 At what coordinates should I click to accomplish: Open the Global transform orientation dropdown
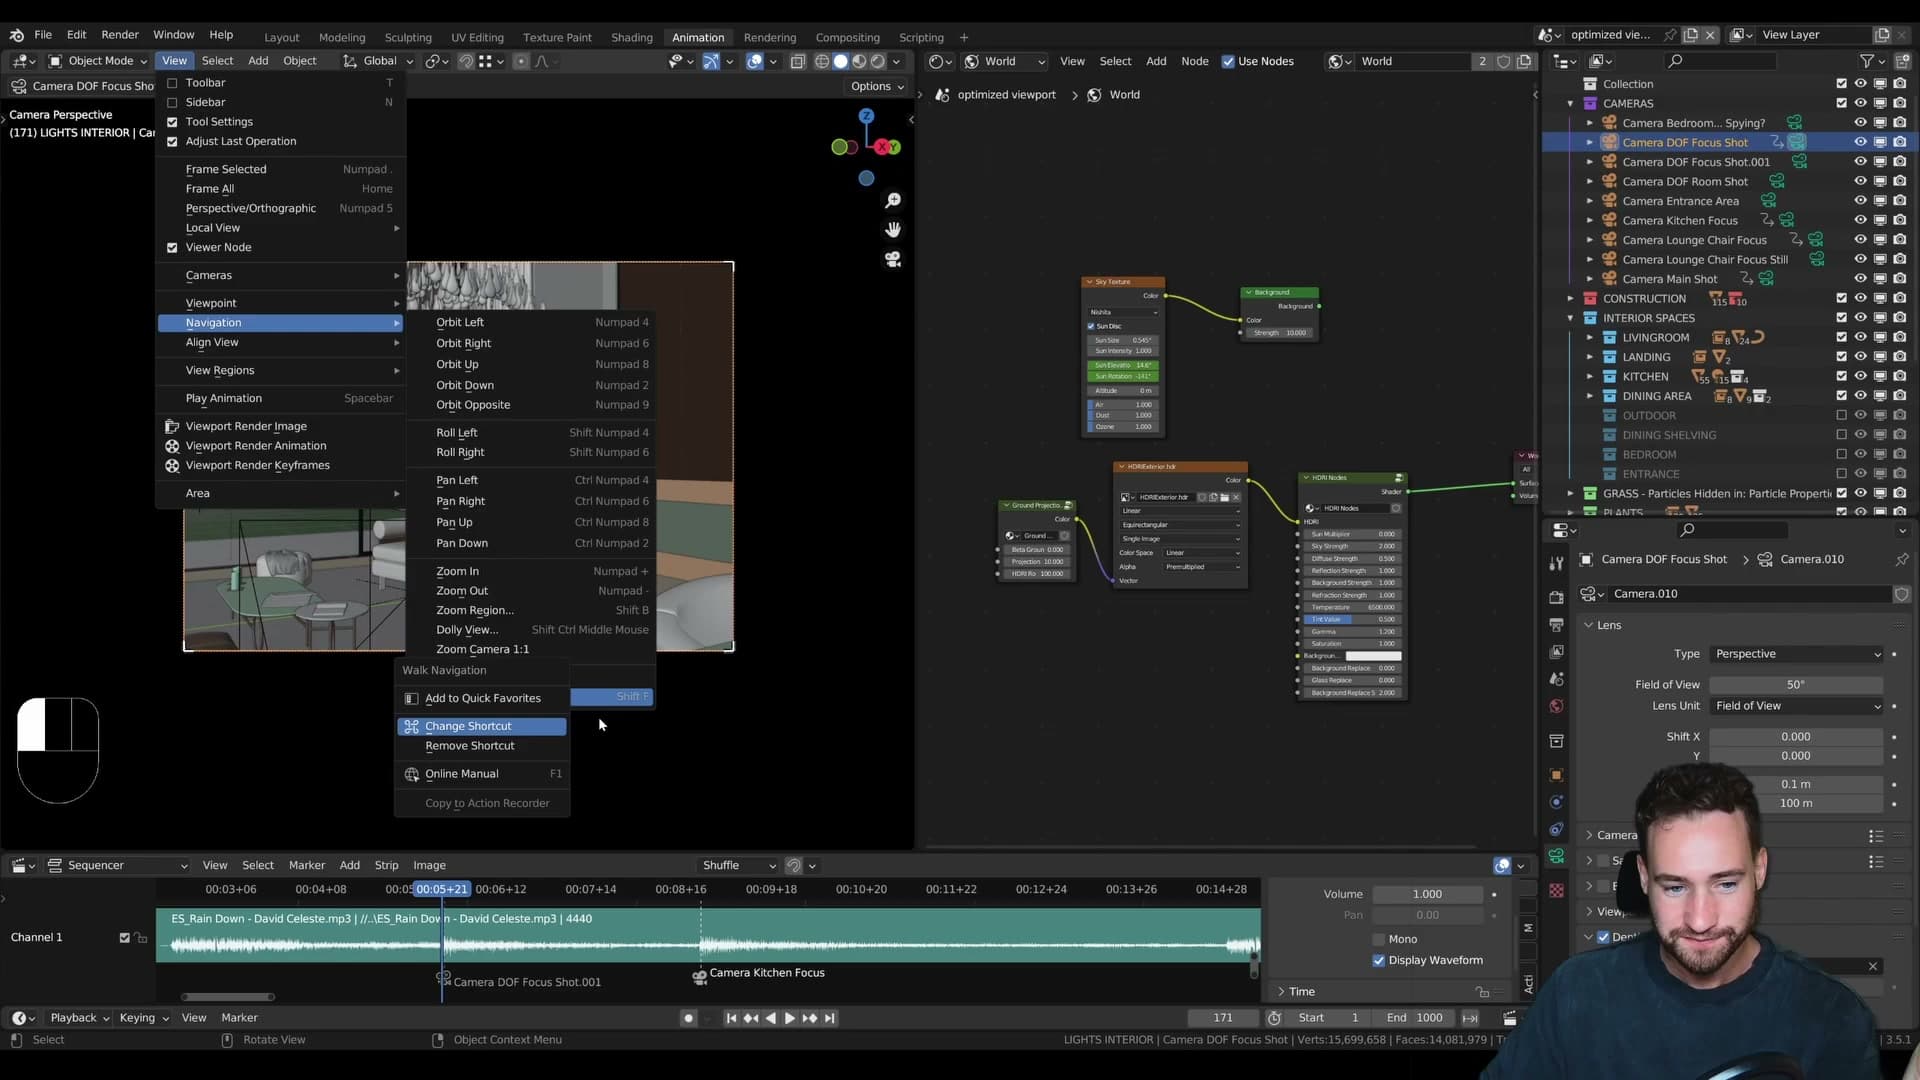pos(378,61)
